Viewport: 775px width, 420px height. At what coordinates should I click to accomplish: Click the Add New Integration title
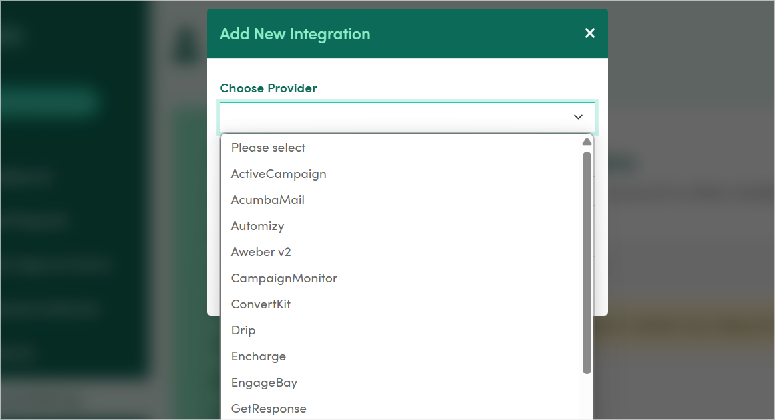295,34
